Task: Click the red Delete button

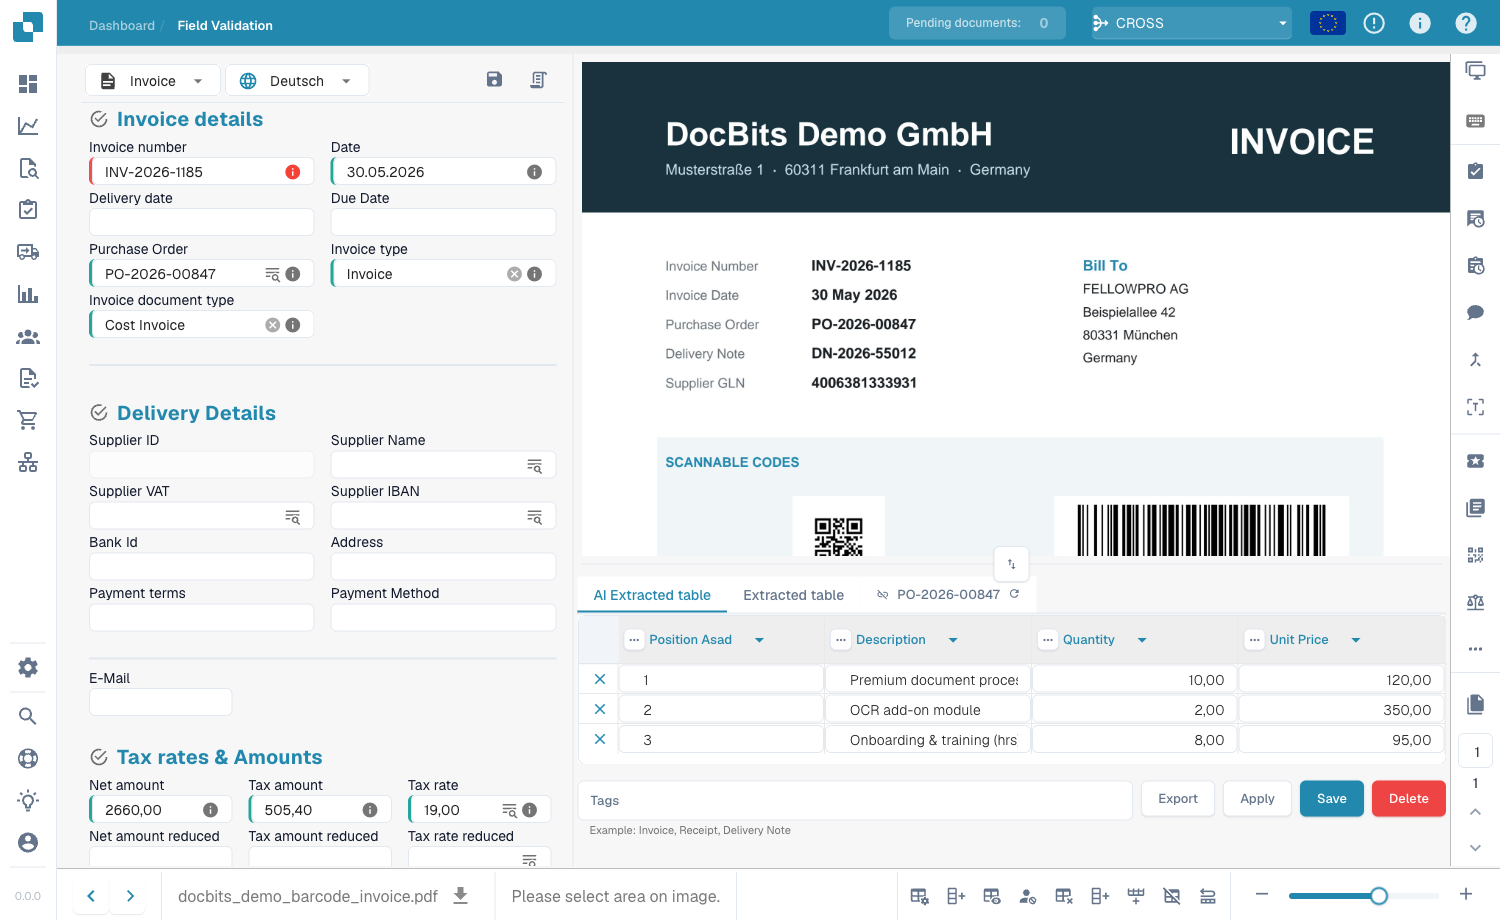Action: (x=1408, y=799)
